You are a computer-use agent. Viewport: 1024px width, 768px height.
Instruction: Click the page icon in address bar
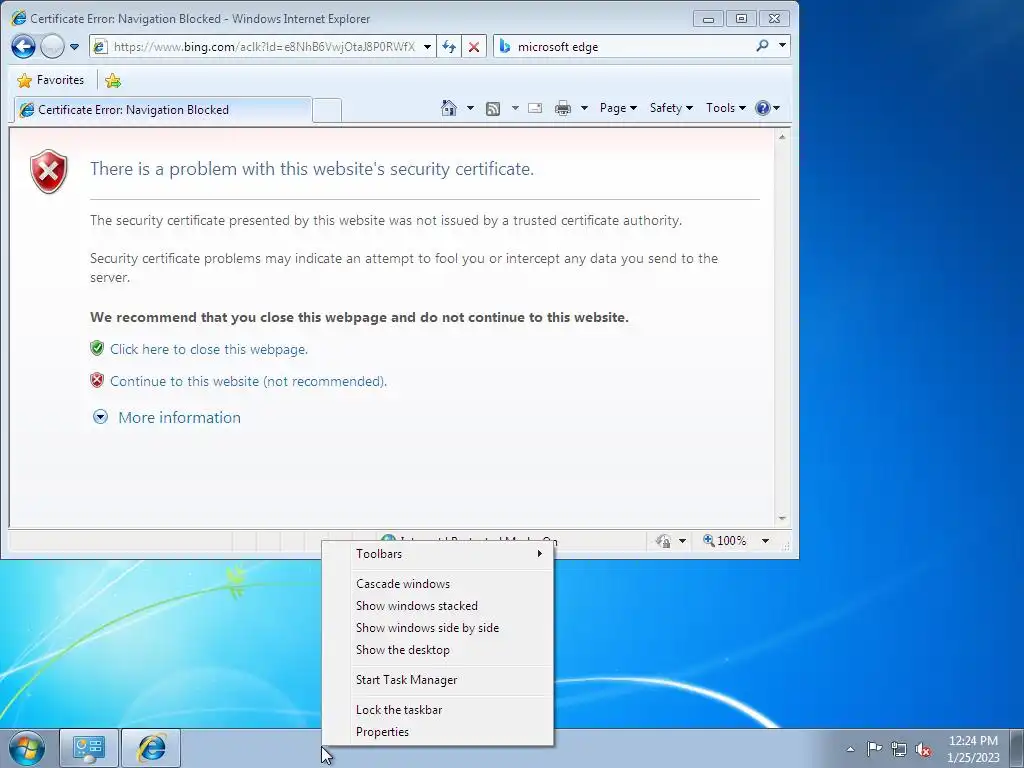100,47
